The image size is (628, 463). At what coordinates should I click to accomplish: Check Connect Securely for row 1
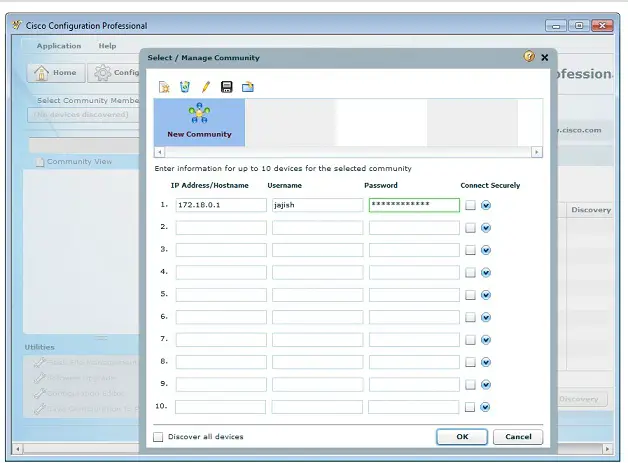click(x=471, y=205)
